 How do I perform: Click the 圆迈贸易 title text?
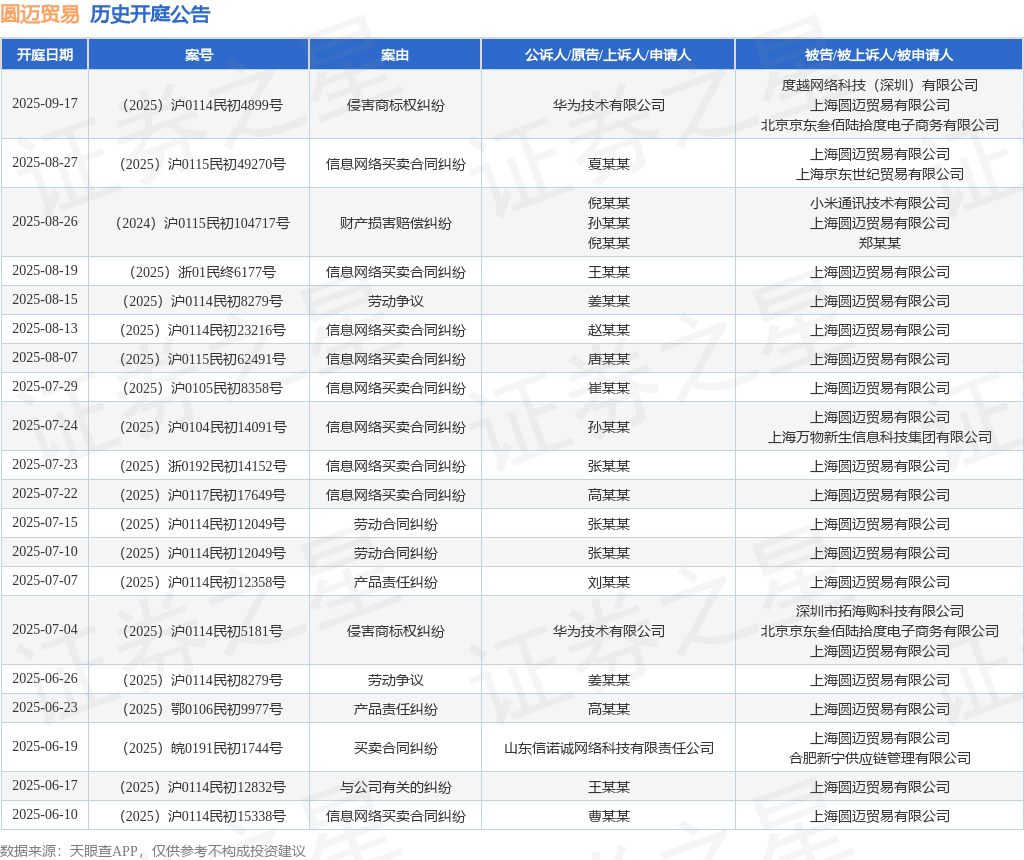(x=40, y=14)
